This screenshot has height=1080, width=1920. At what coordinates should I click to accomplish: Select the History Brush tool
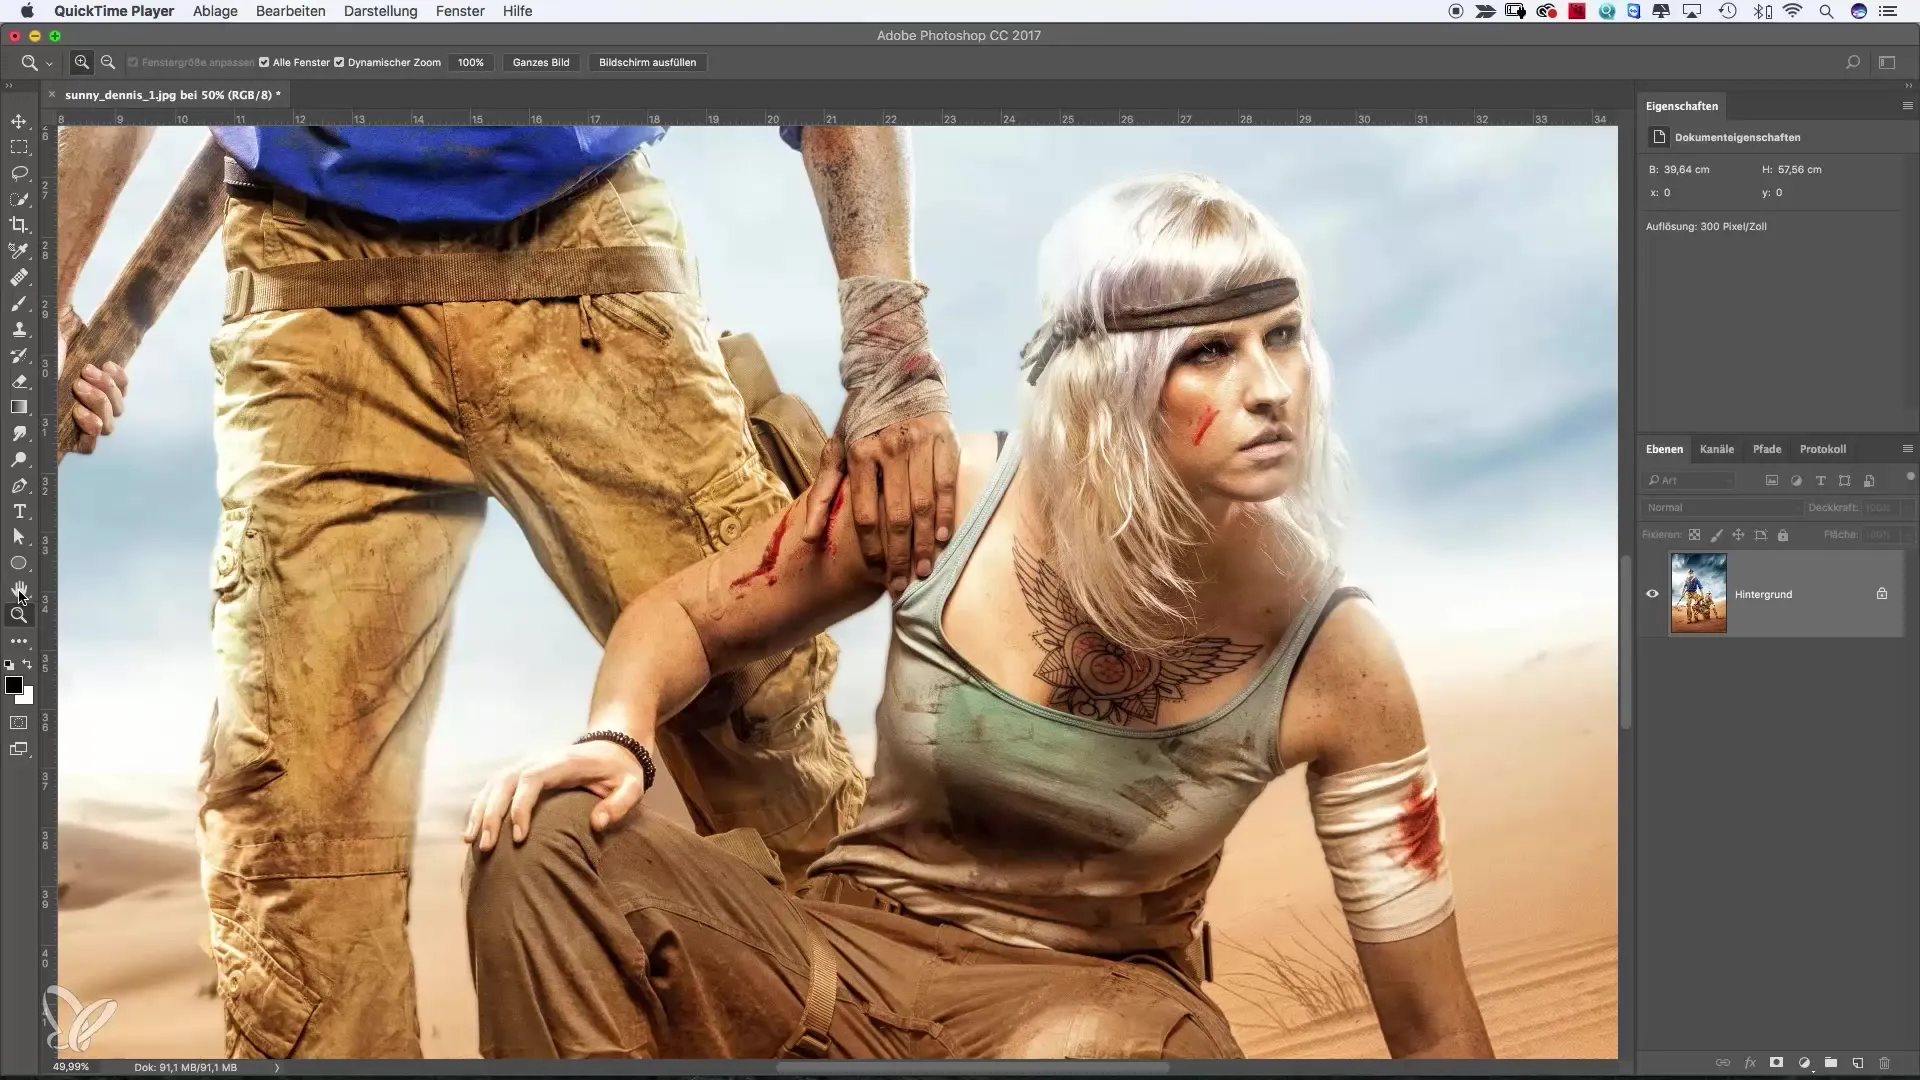(x=19, y=355)
